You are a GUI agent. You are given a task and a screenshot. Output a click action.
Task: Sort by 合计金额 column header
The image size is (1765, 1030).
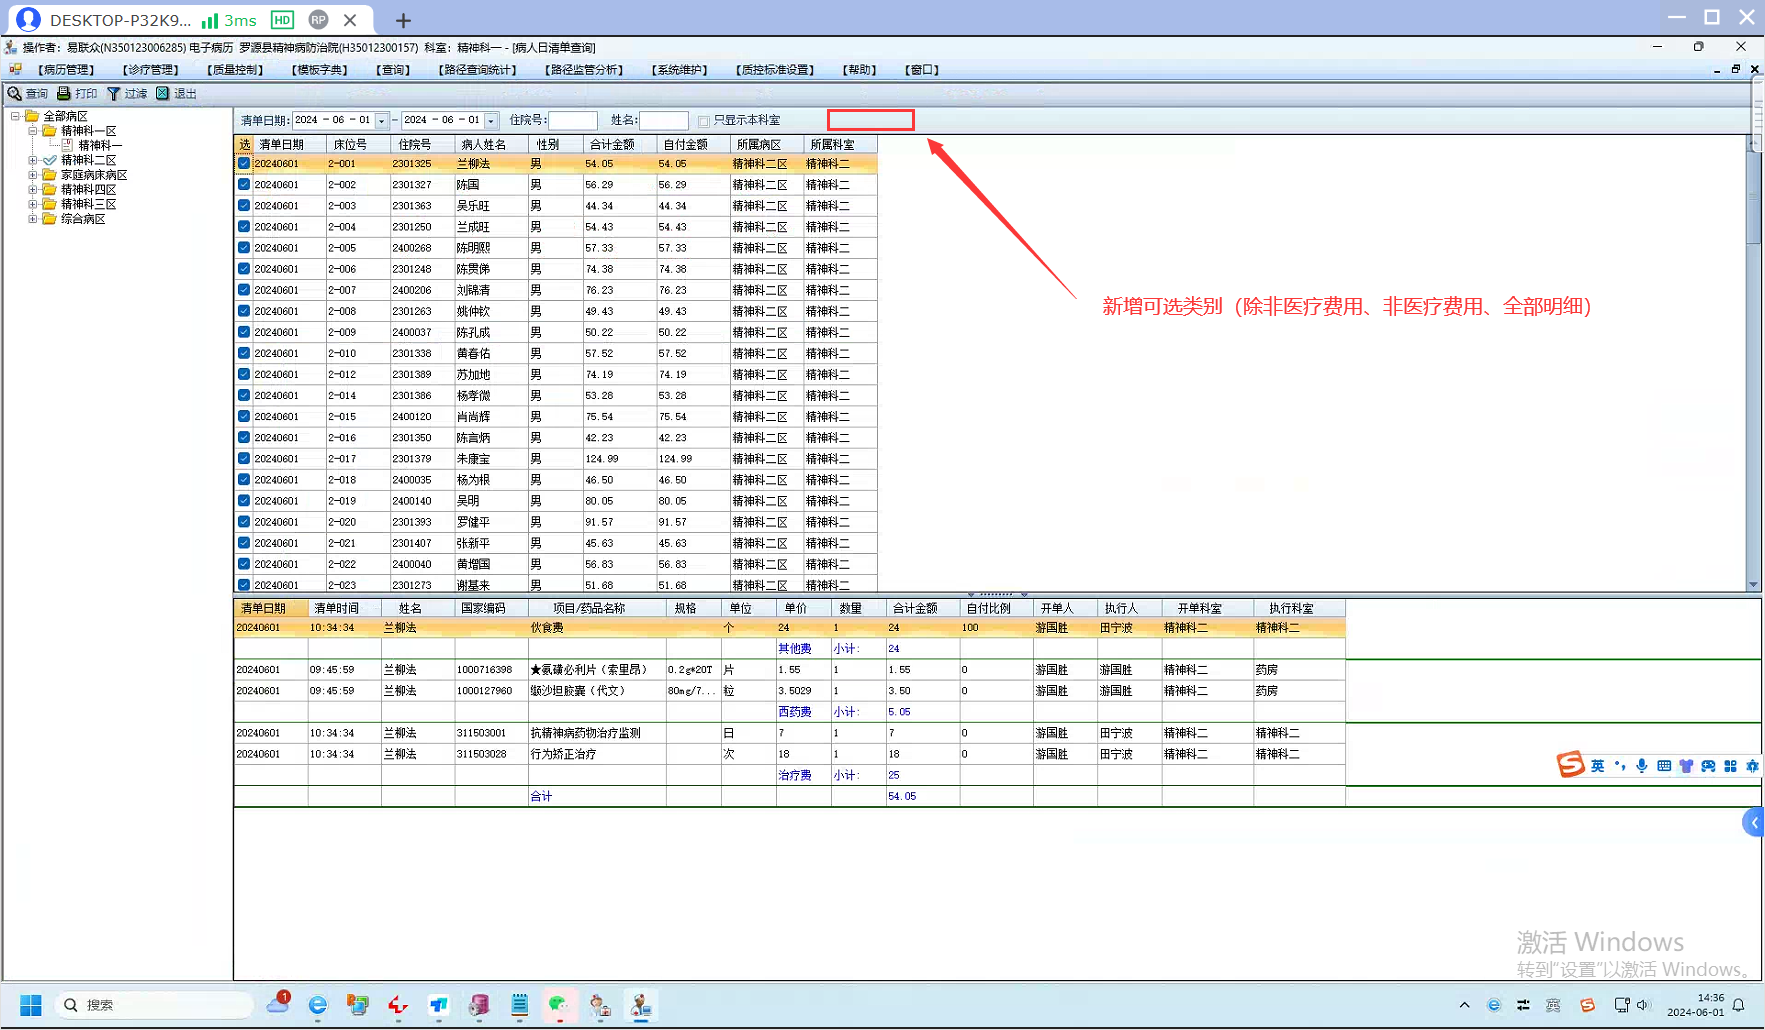[x=612, y=145]
